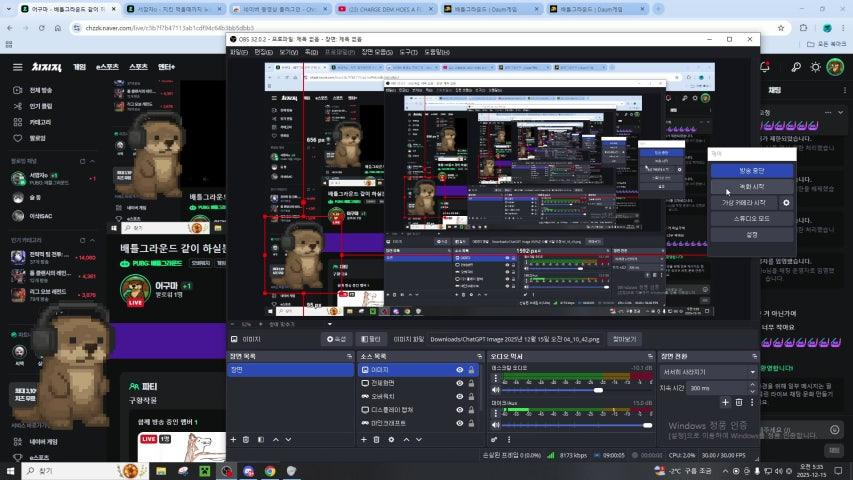Viewport: 853px width, 480px height.
Task: Pop out sources dock panel icon
Action: coord(479,356)
